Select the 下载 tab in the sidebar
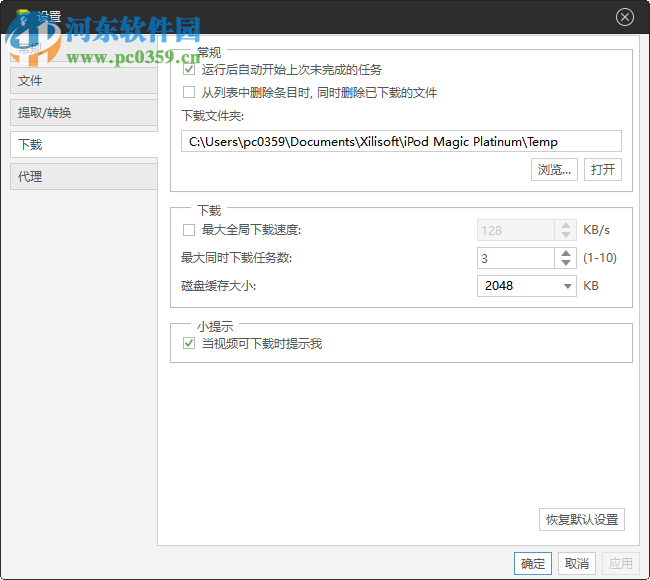The height and width of the screenshot is (580, 650). (84, 144)
